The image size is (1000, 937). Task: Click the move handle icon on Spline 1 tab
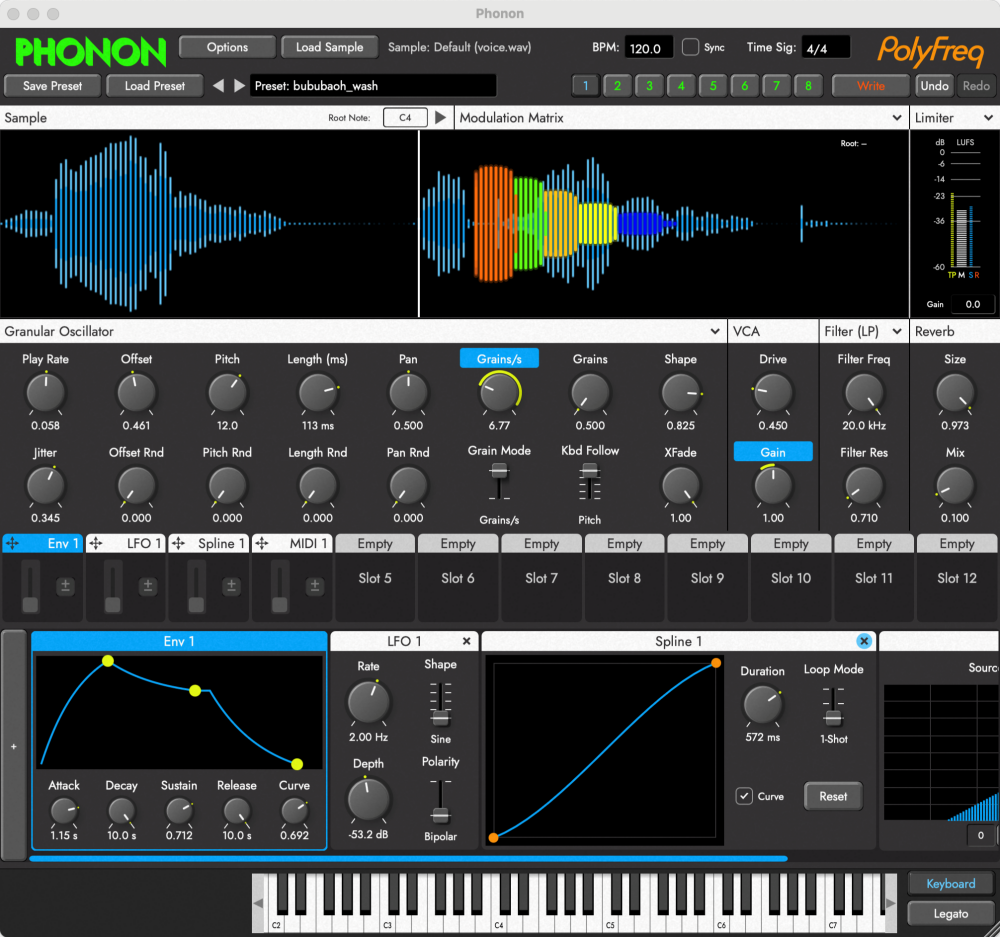(x=179, y=543)
